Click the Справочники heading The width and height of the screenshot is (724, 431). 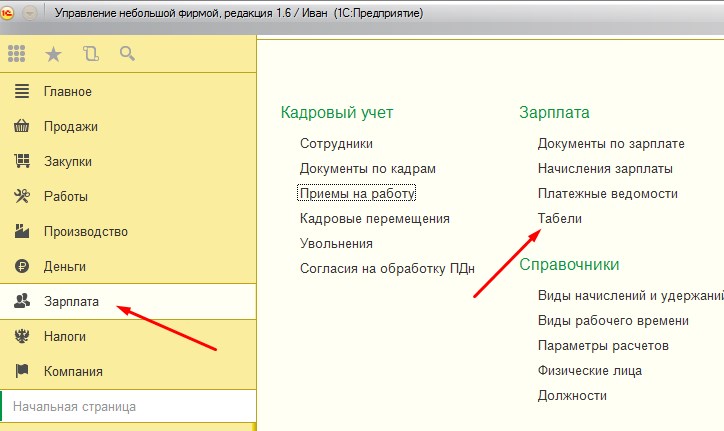(x=569, y=264)
